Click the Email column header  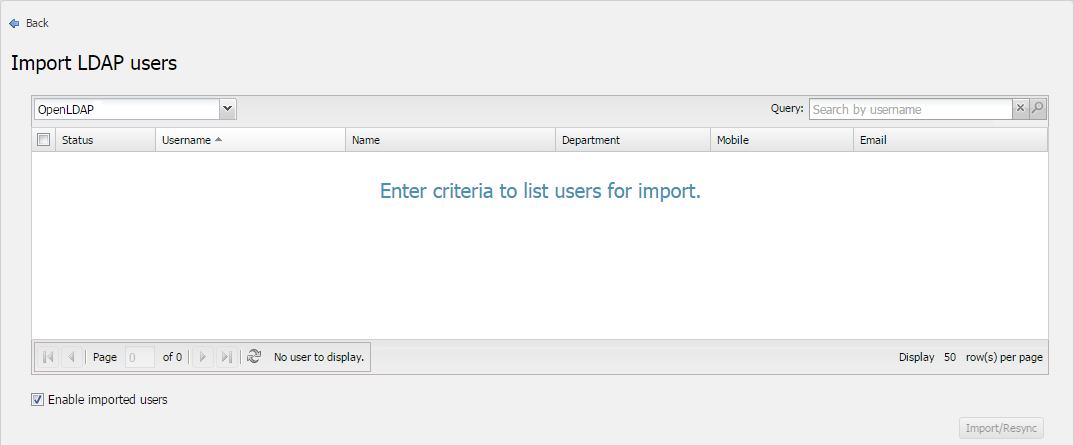[x=872, y=140]
